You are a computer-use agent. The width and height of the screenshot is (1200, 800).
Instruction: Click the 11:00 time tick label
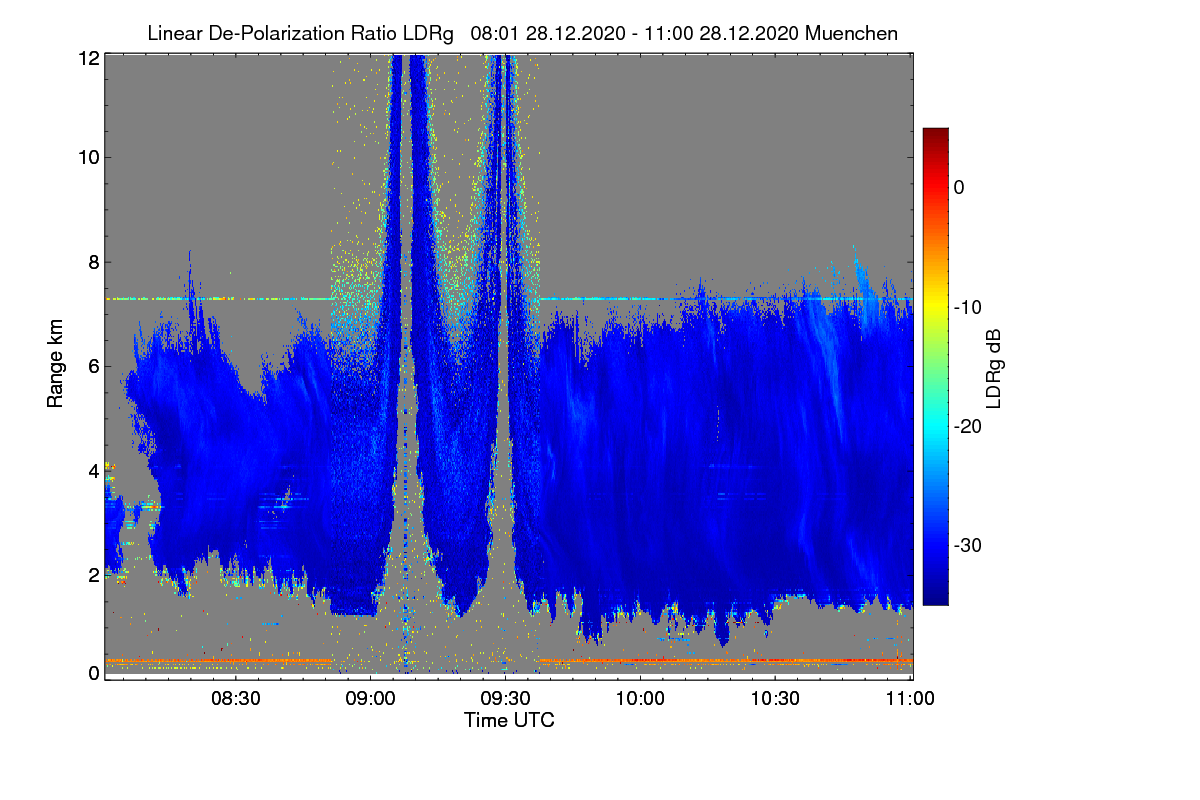[909, 698]
